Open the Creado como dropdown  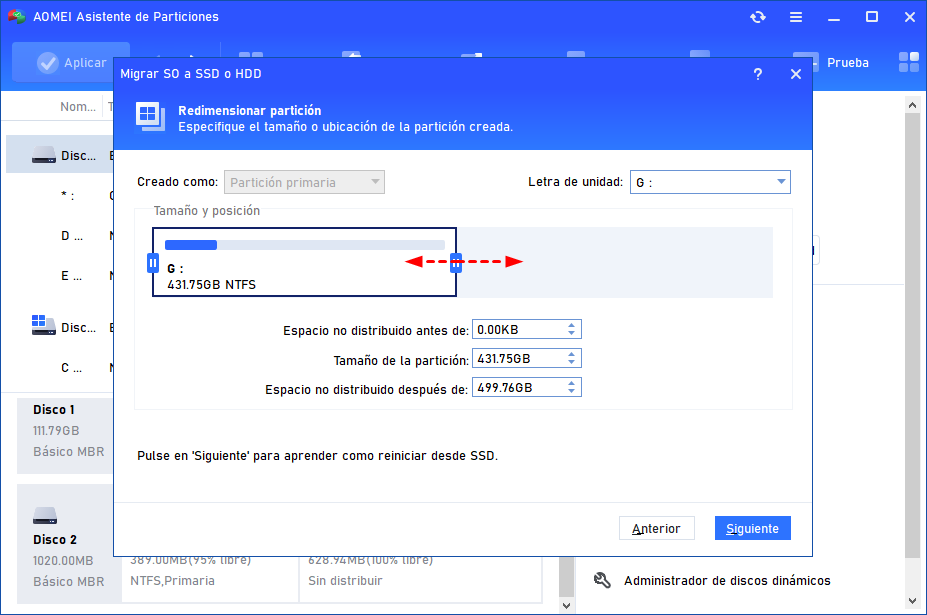click(375, 182)
